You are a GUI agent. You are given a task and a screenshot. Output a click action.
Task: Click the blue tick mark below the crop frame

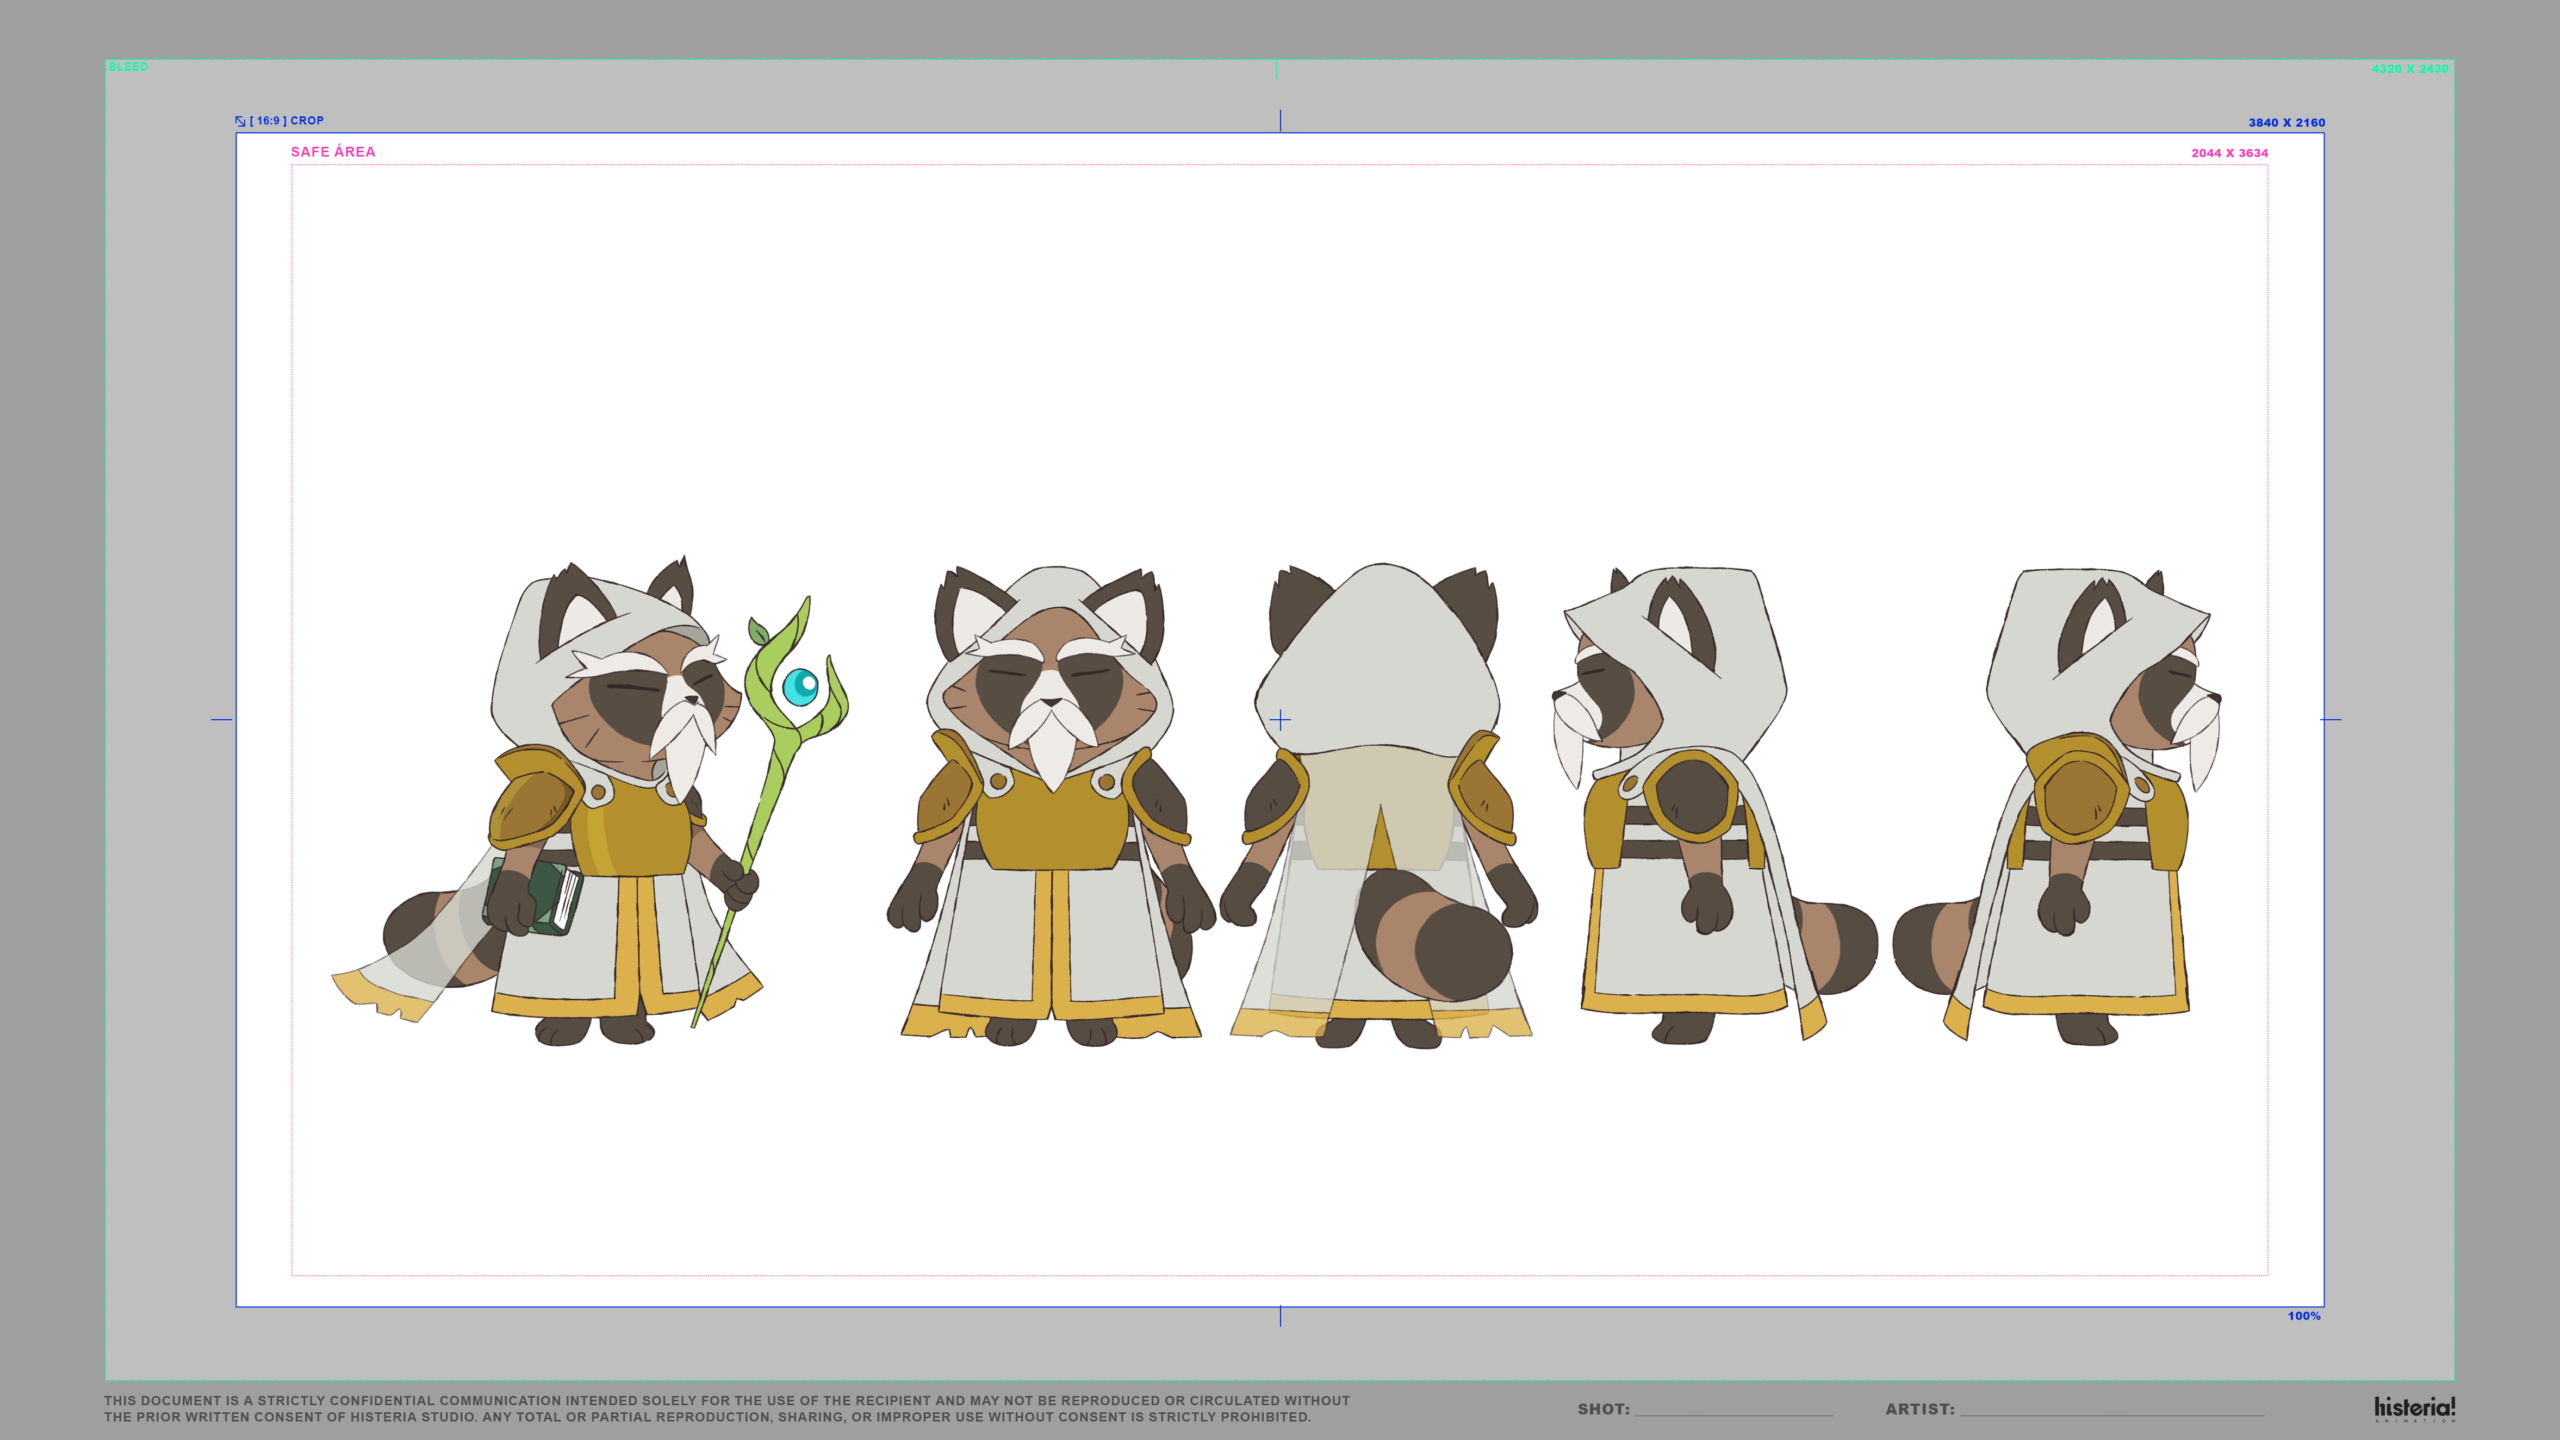pos(1280,1317)
